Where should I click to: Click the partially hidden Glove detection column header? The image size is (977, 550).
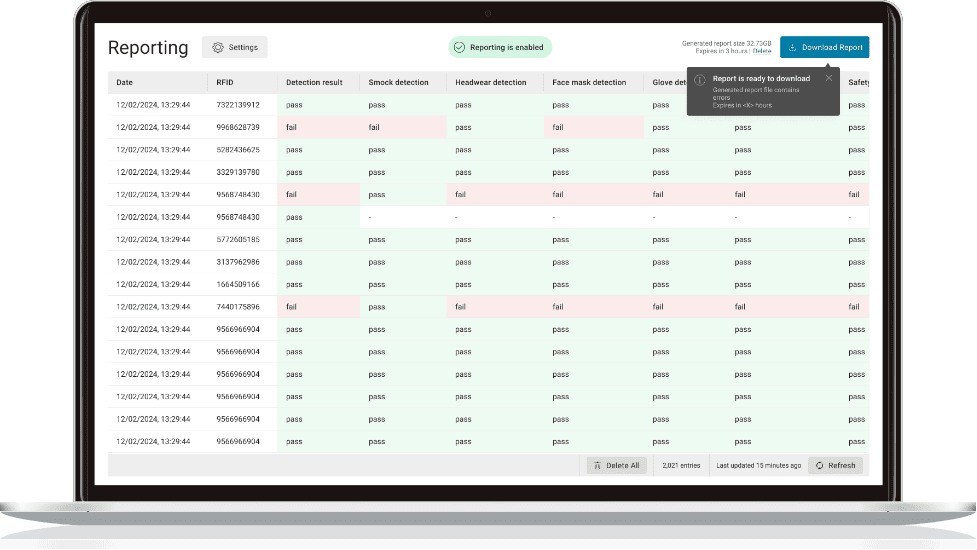point(667,82)
